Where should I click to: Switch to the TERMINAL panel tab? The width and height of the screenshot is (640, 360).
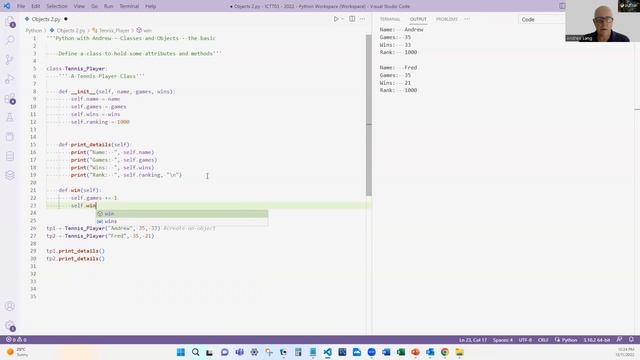[390, 19]
